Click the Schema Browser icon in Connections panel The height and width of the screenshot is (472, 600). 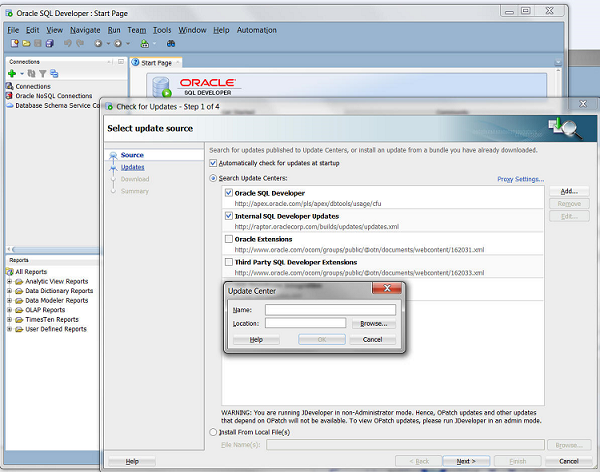(54, 73)
